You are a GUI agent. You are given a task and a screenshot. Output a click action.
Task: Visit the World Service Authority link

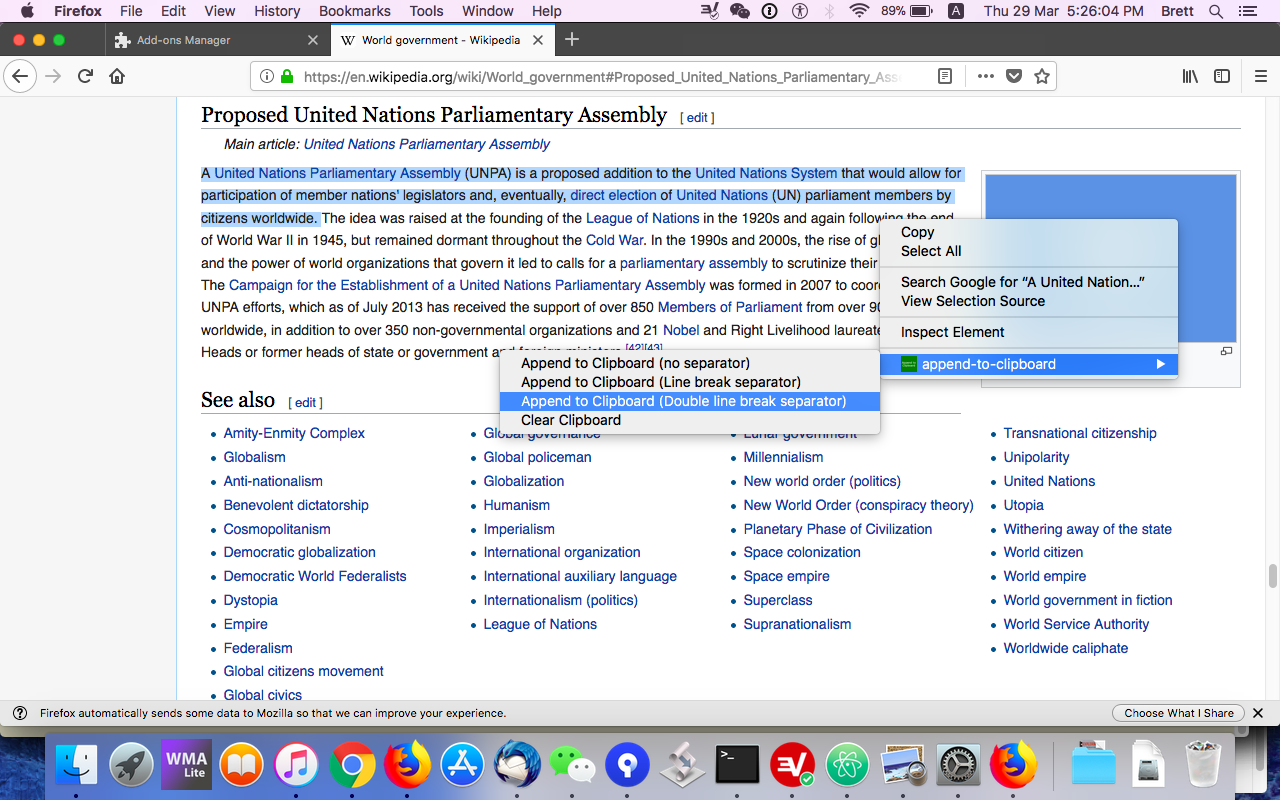[1076, 624]
